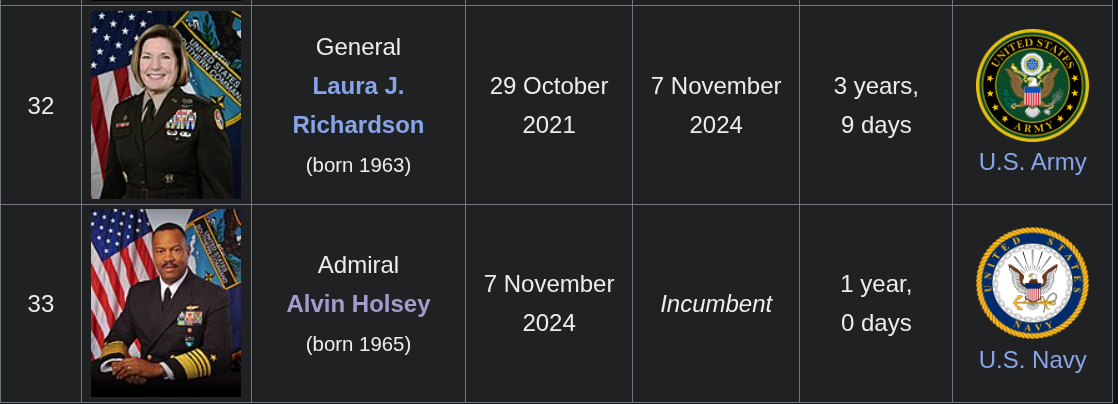Click the "(born 1965)" text
1118x404 pixels.
[358, 344]
